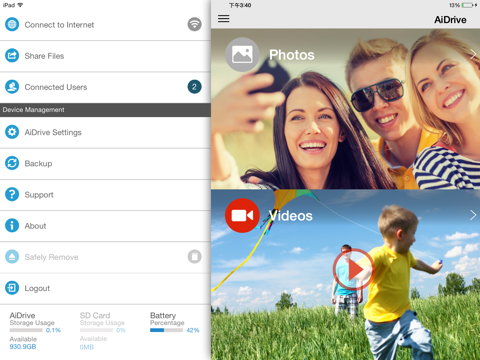The width and height of the screenshot is (480, 360).
Task: Click the AiDrive title in header
Action: point(450,20)
